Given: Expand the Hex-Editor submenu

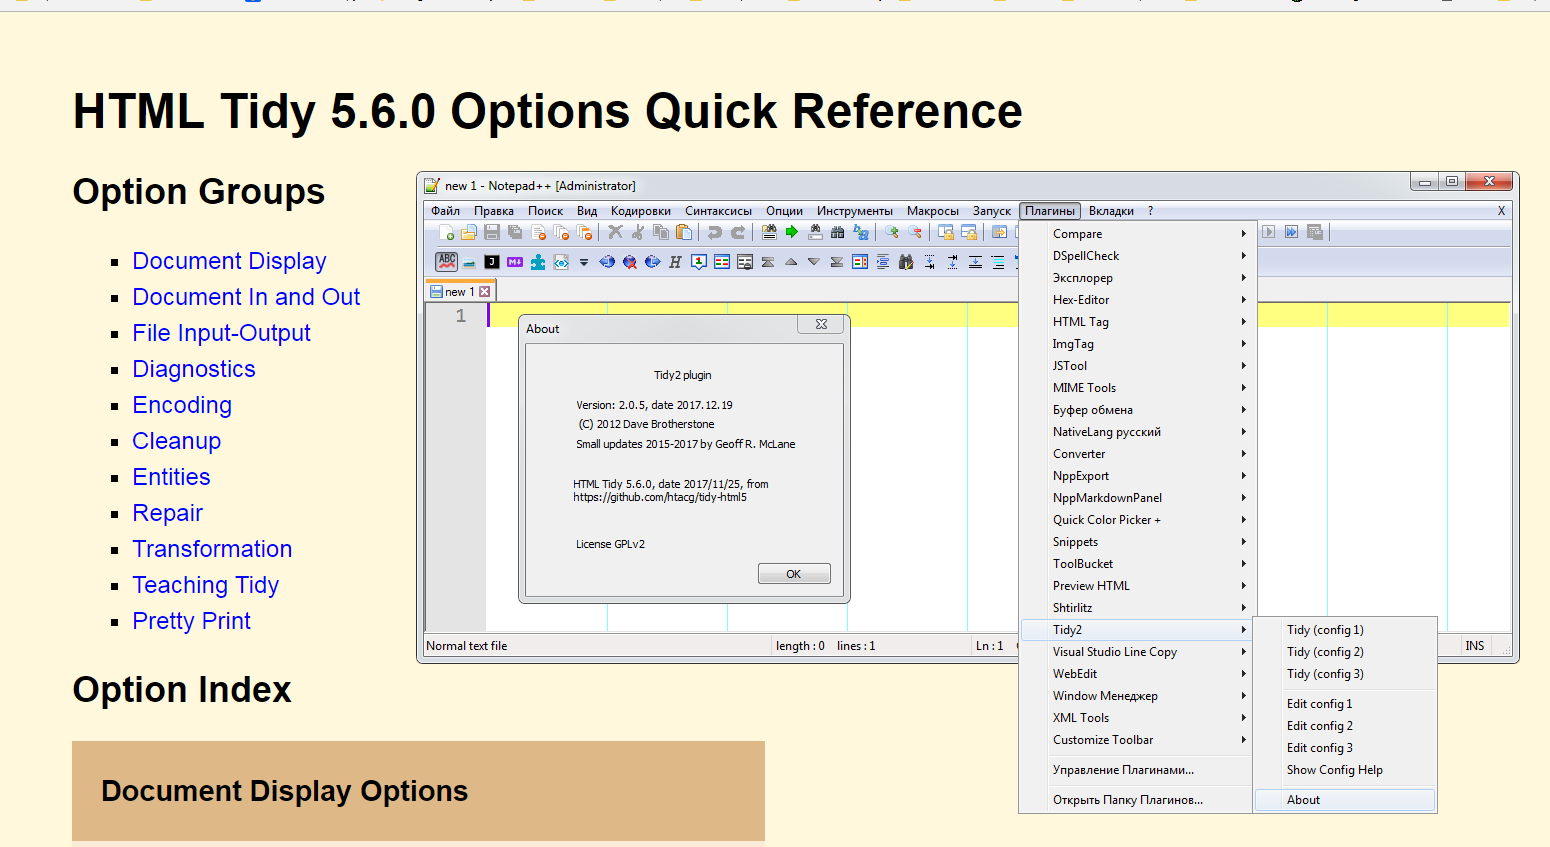Looking at the screenshot, I should pyautogui.click(x=1136, y=300).
